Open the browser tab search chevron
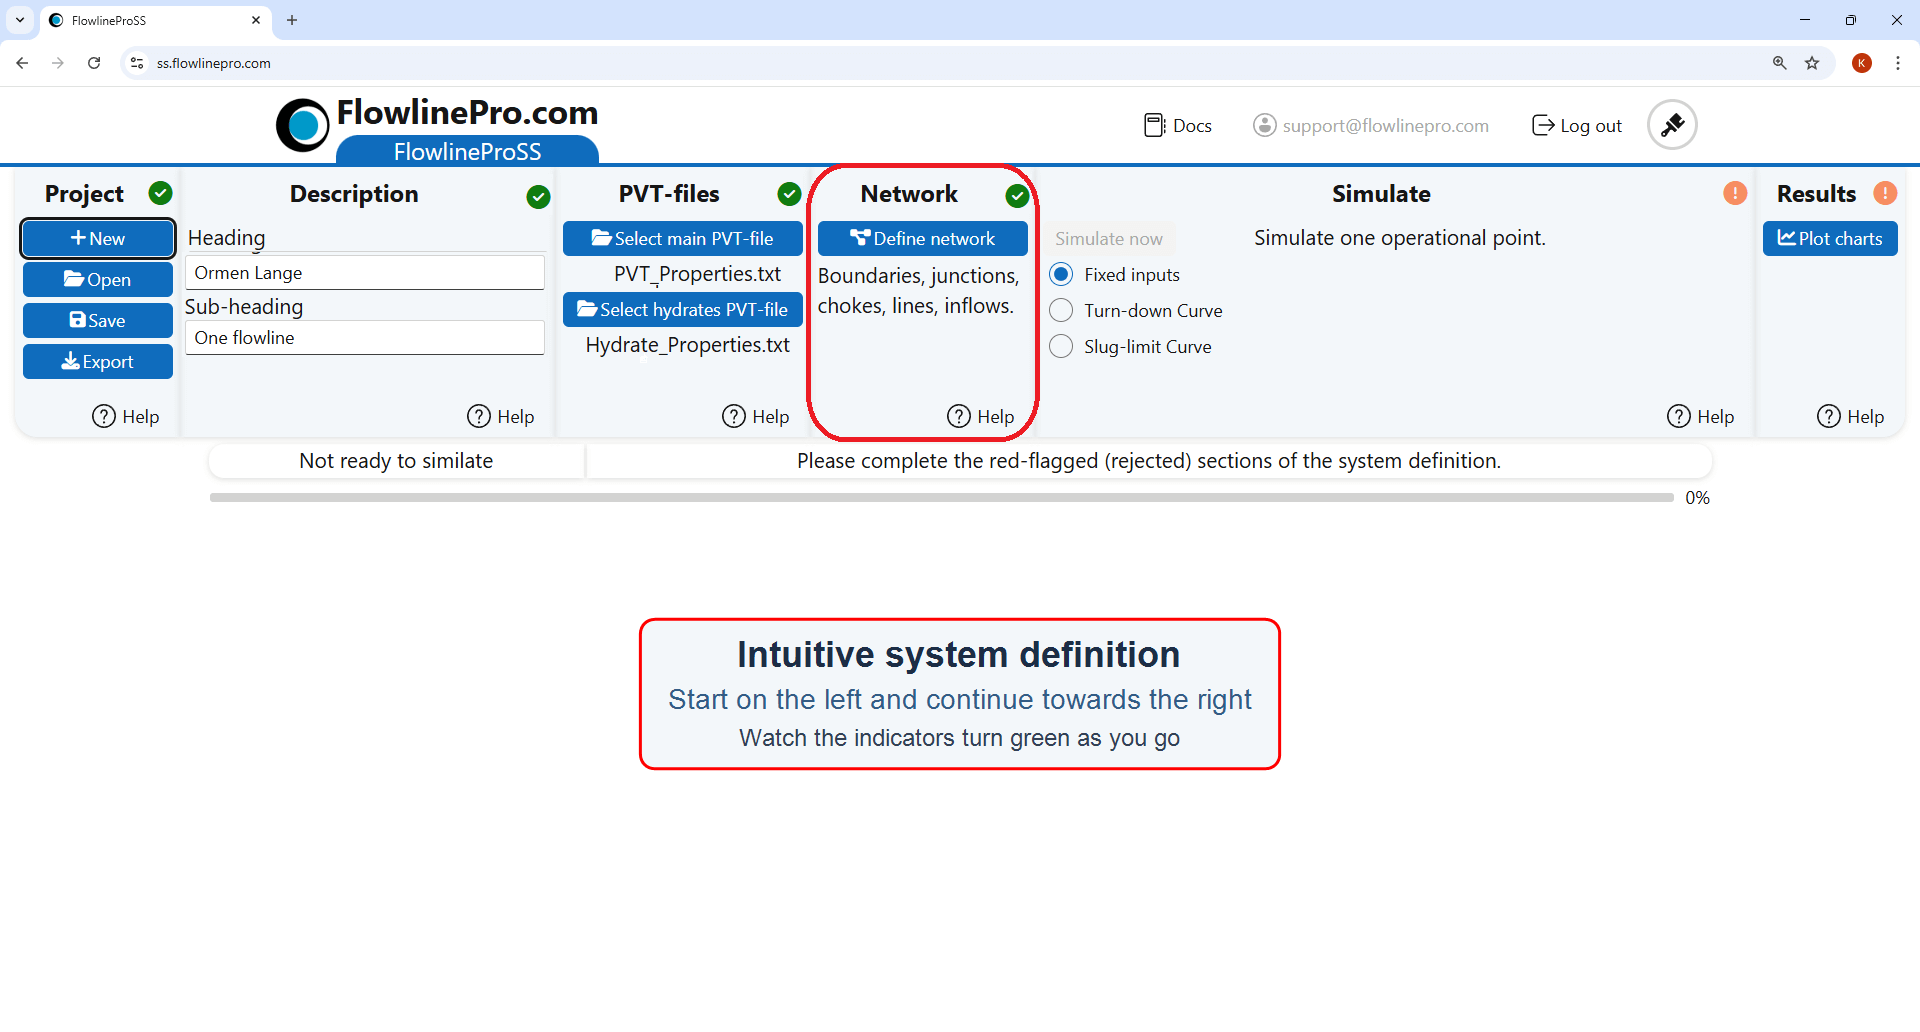This screenshot has width=1920, height=1032. click(x=20, y=20)
